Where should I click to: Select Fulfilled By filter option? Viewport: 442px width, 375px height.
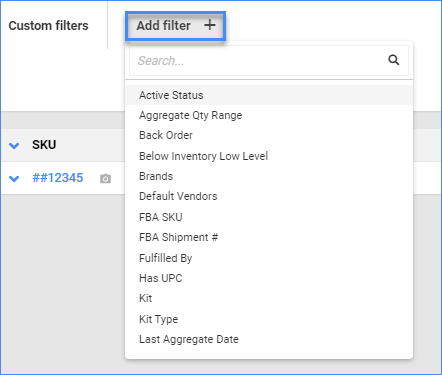(x=269, y=258)
